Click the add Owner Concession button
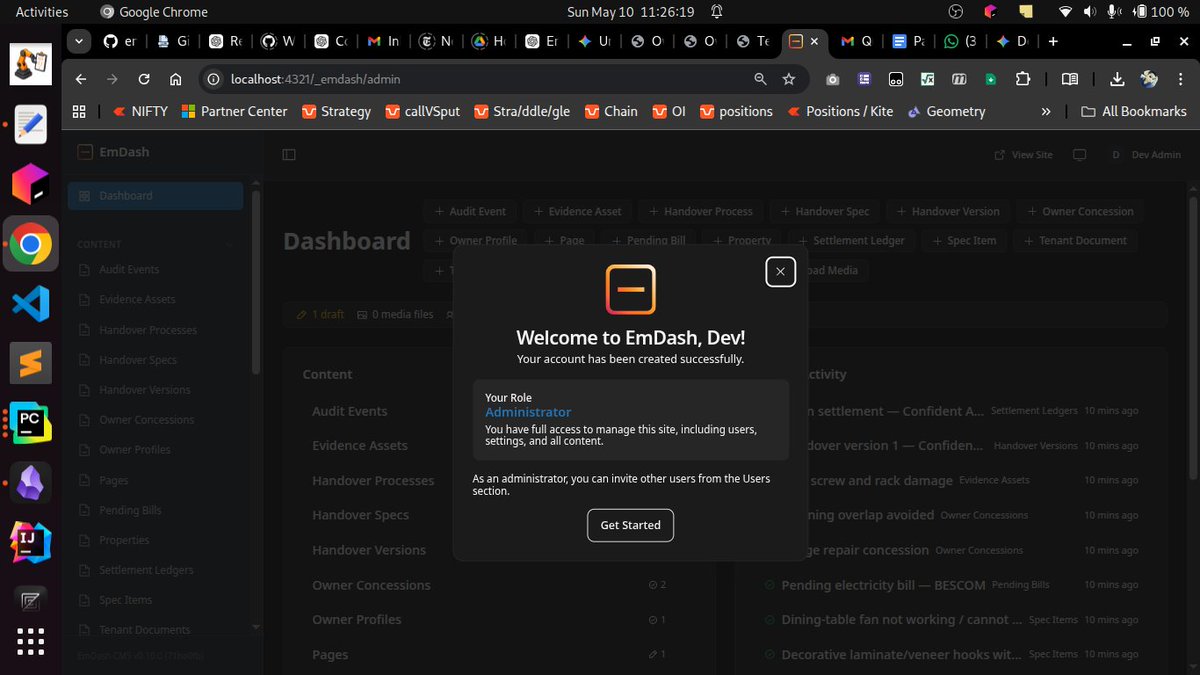 [x=1080, y=212]
